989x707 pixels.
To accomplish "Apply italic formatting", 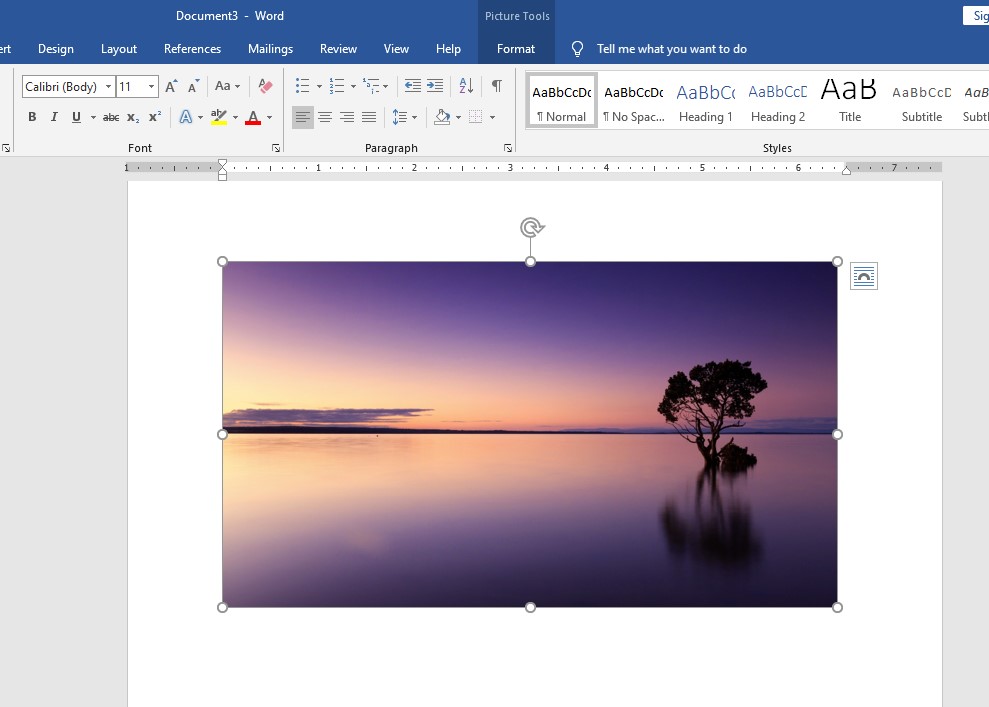I will [53, 117].
